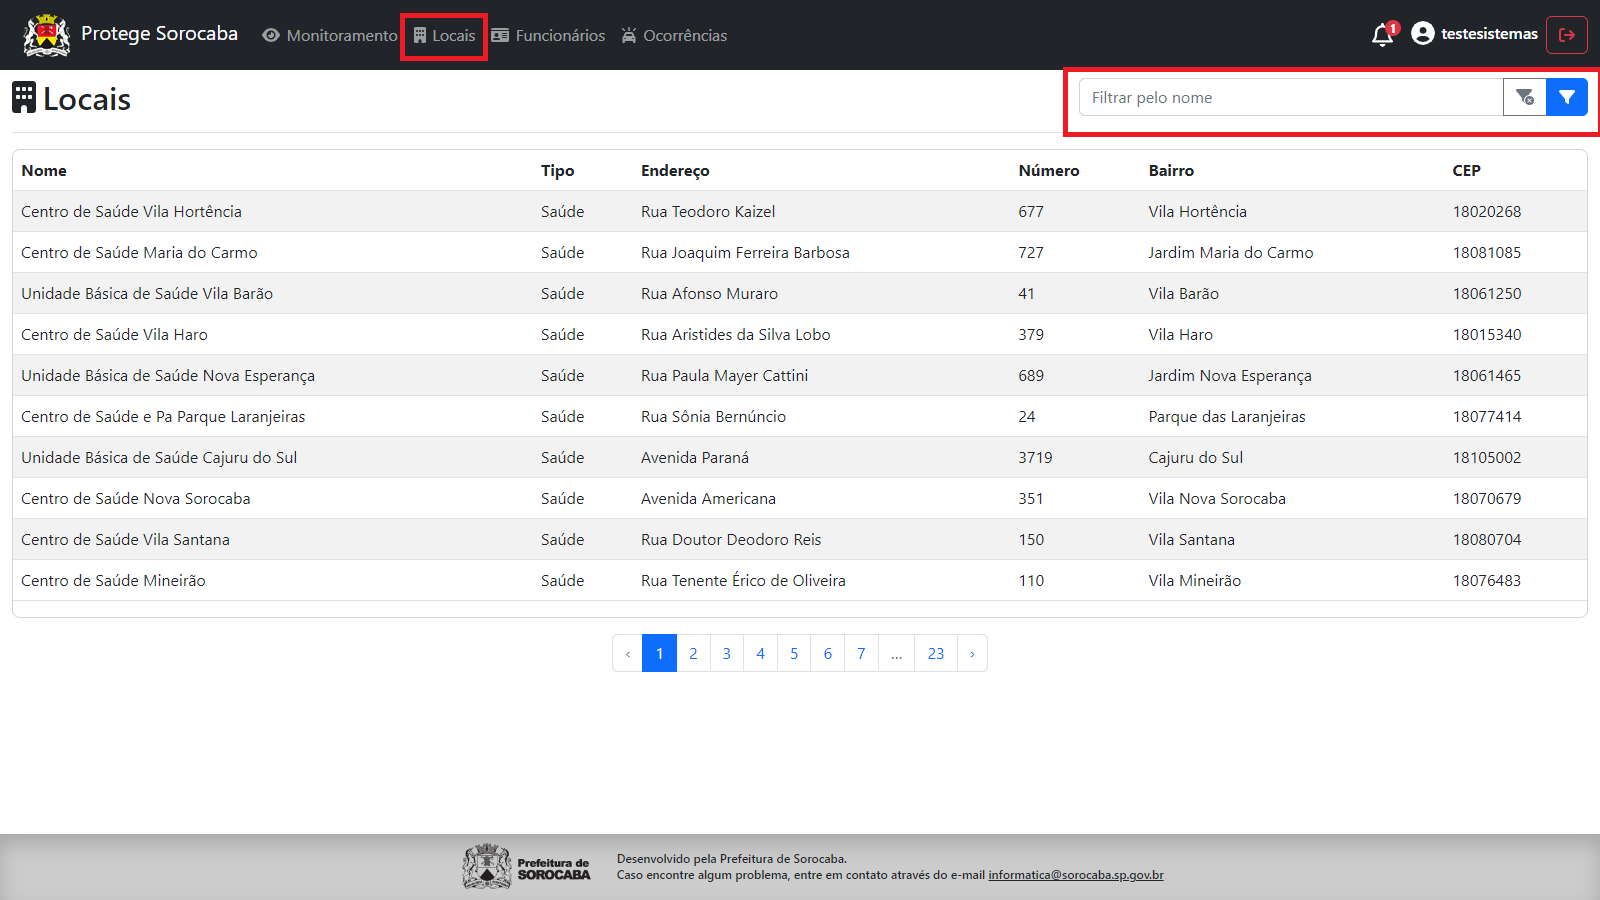Go to pagination page 7

(x=861, y=653)
